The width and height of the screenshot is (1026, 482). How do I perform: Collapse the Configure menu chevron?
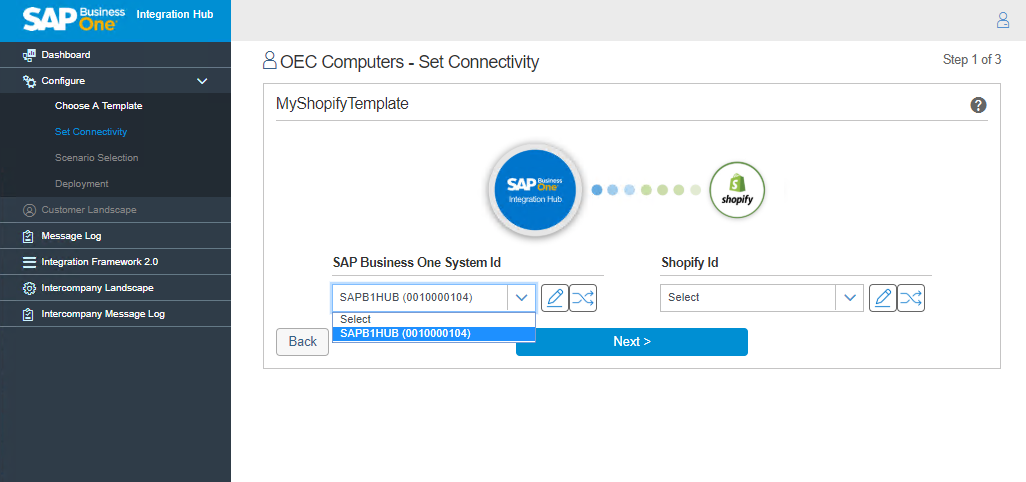click(x=202, y=81)
